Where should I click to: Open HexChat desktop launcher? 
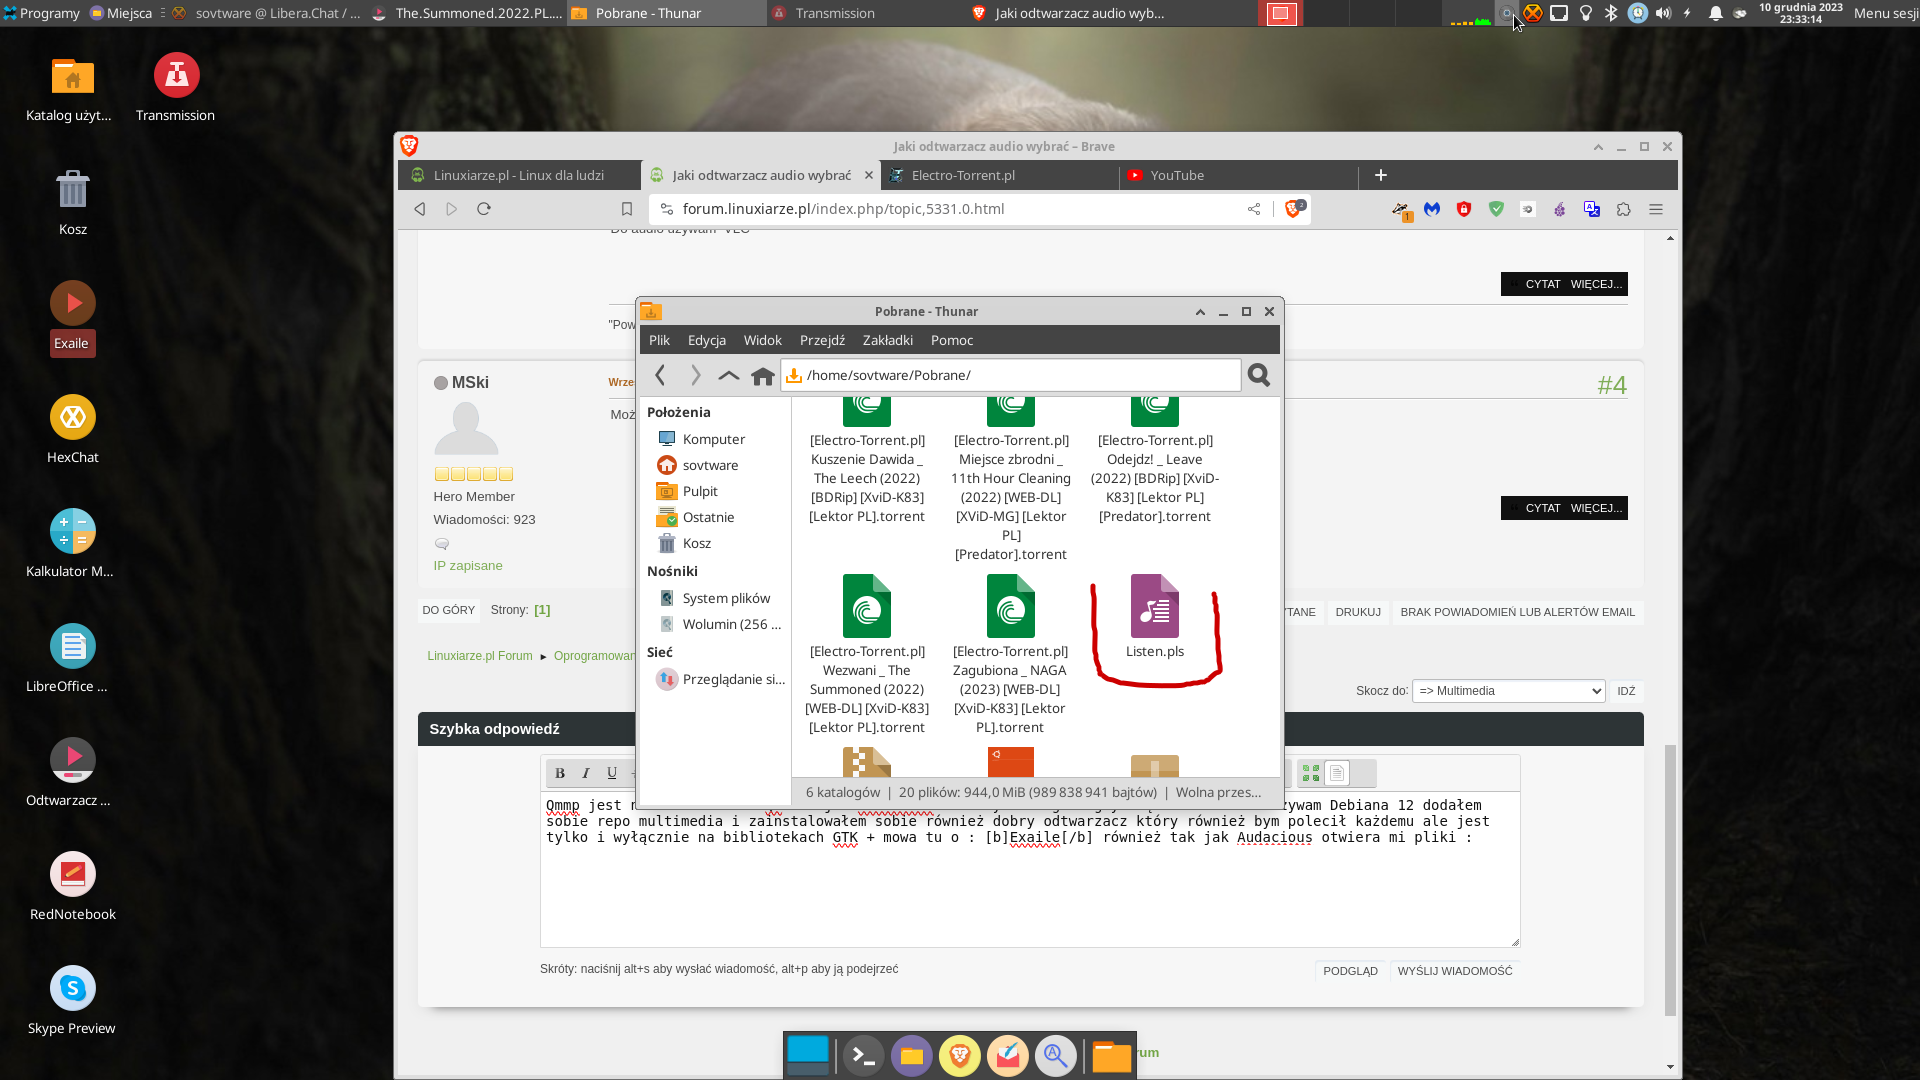(73, 430)
